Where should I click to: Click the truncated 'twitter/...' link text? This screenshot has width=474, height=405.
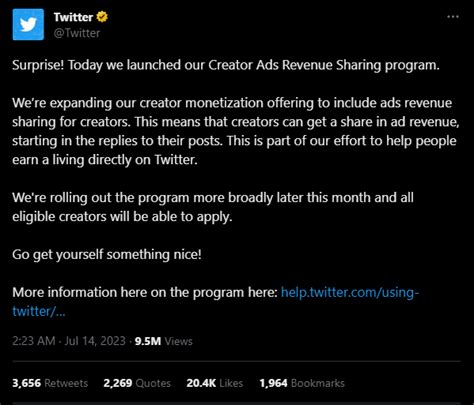click(39, 311)
